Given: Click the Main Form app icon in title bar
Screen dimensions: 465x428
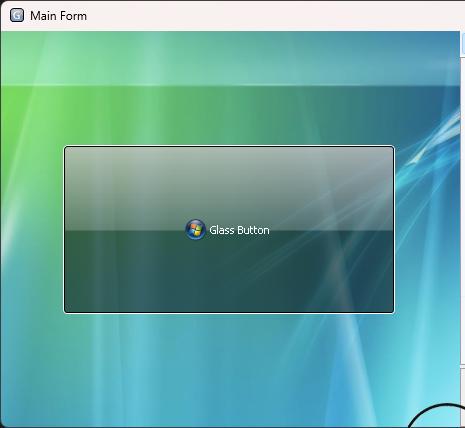Looking at the screenshot, I should (x=17, y=15).
